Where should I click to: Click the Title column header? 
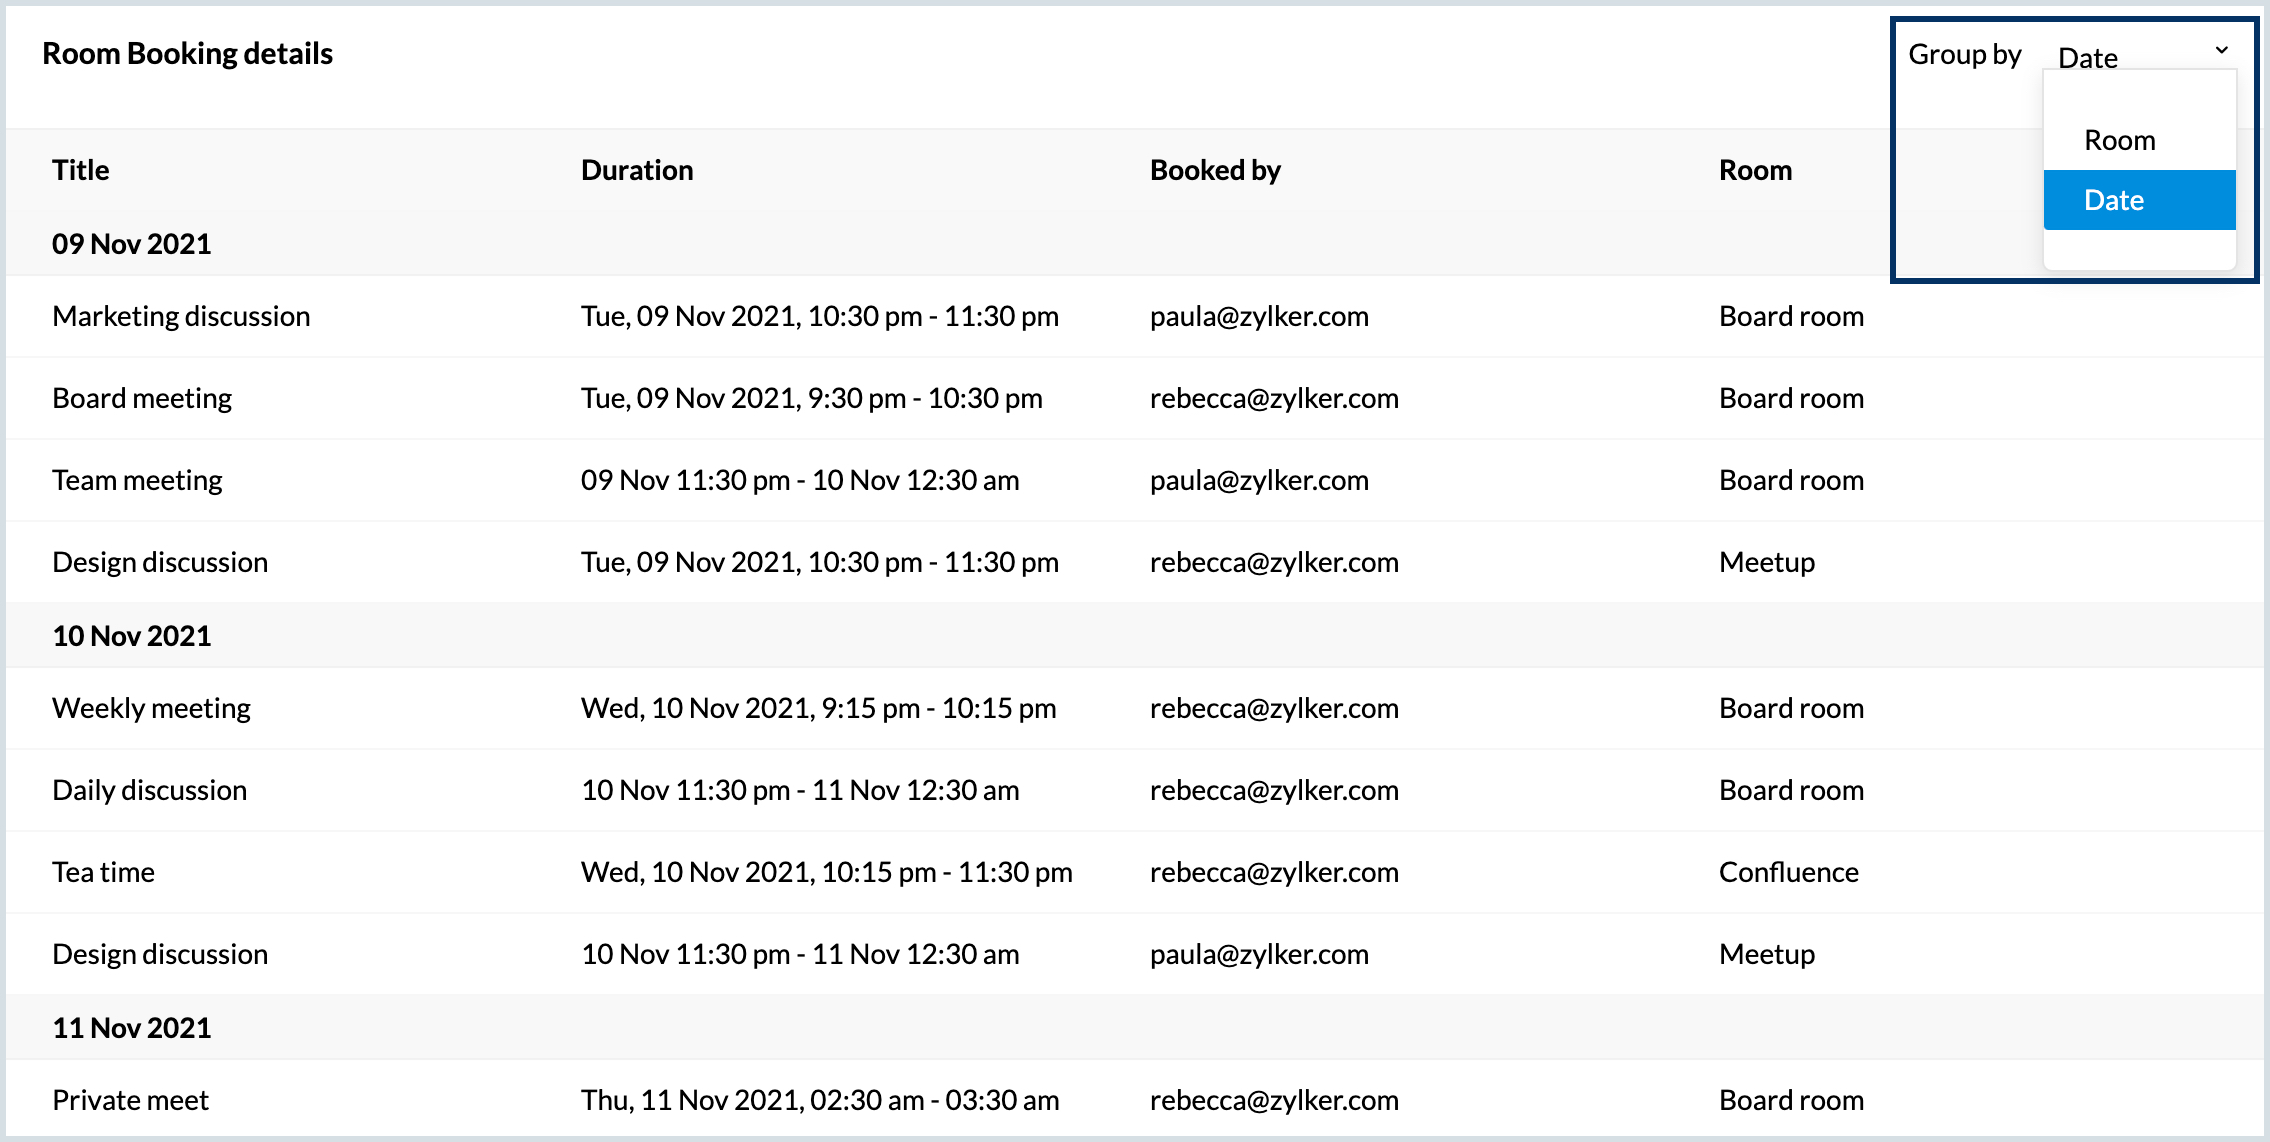click(x=80, y=170)
